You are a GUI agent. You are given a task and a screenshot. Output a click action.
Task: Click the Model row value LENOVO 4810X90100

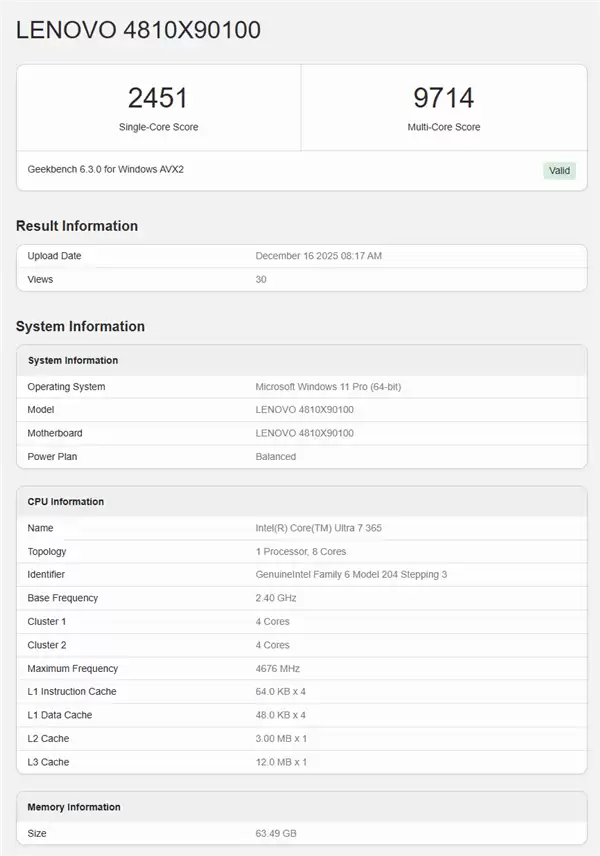304,410
